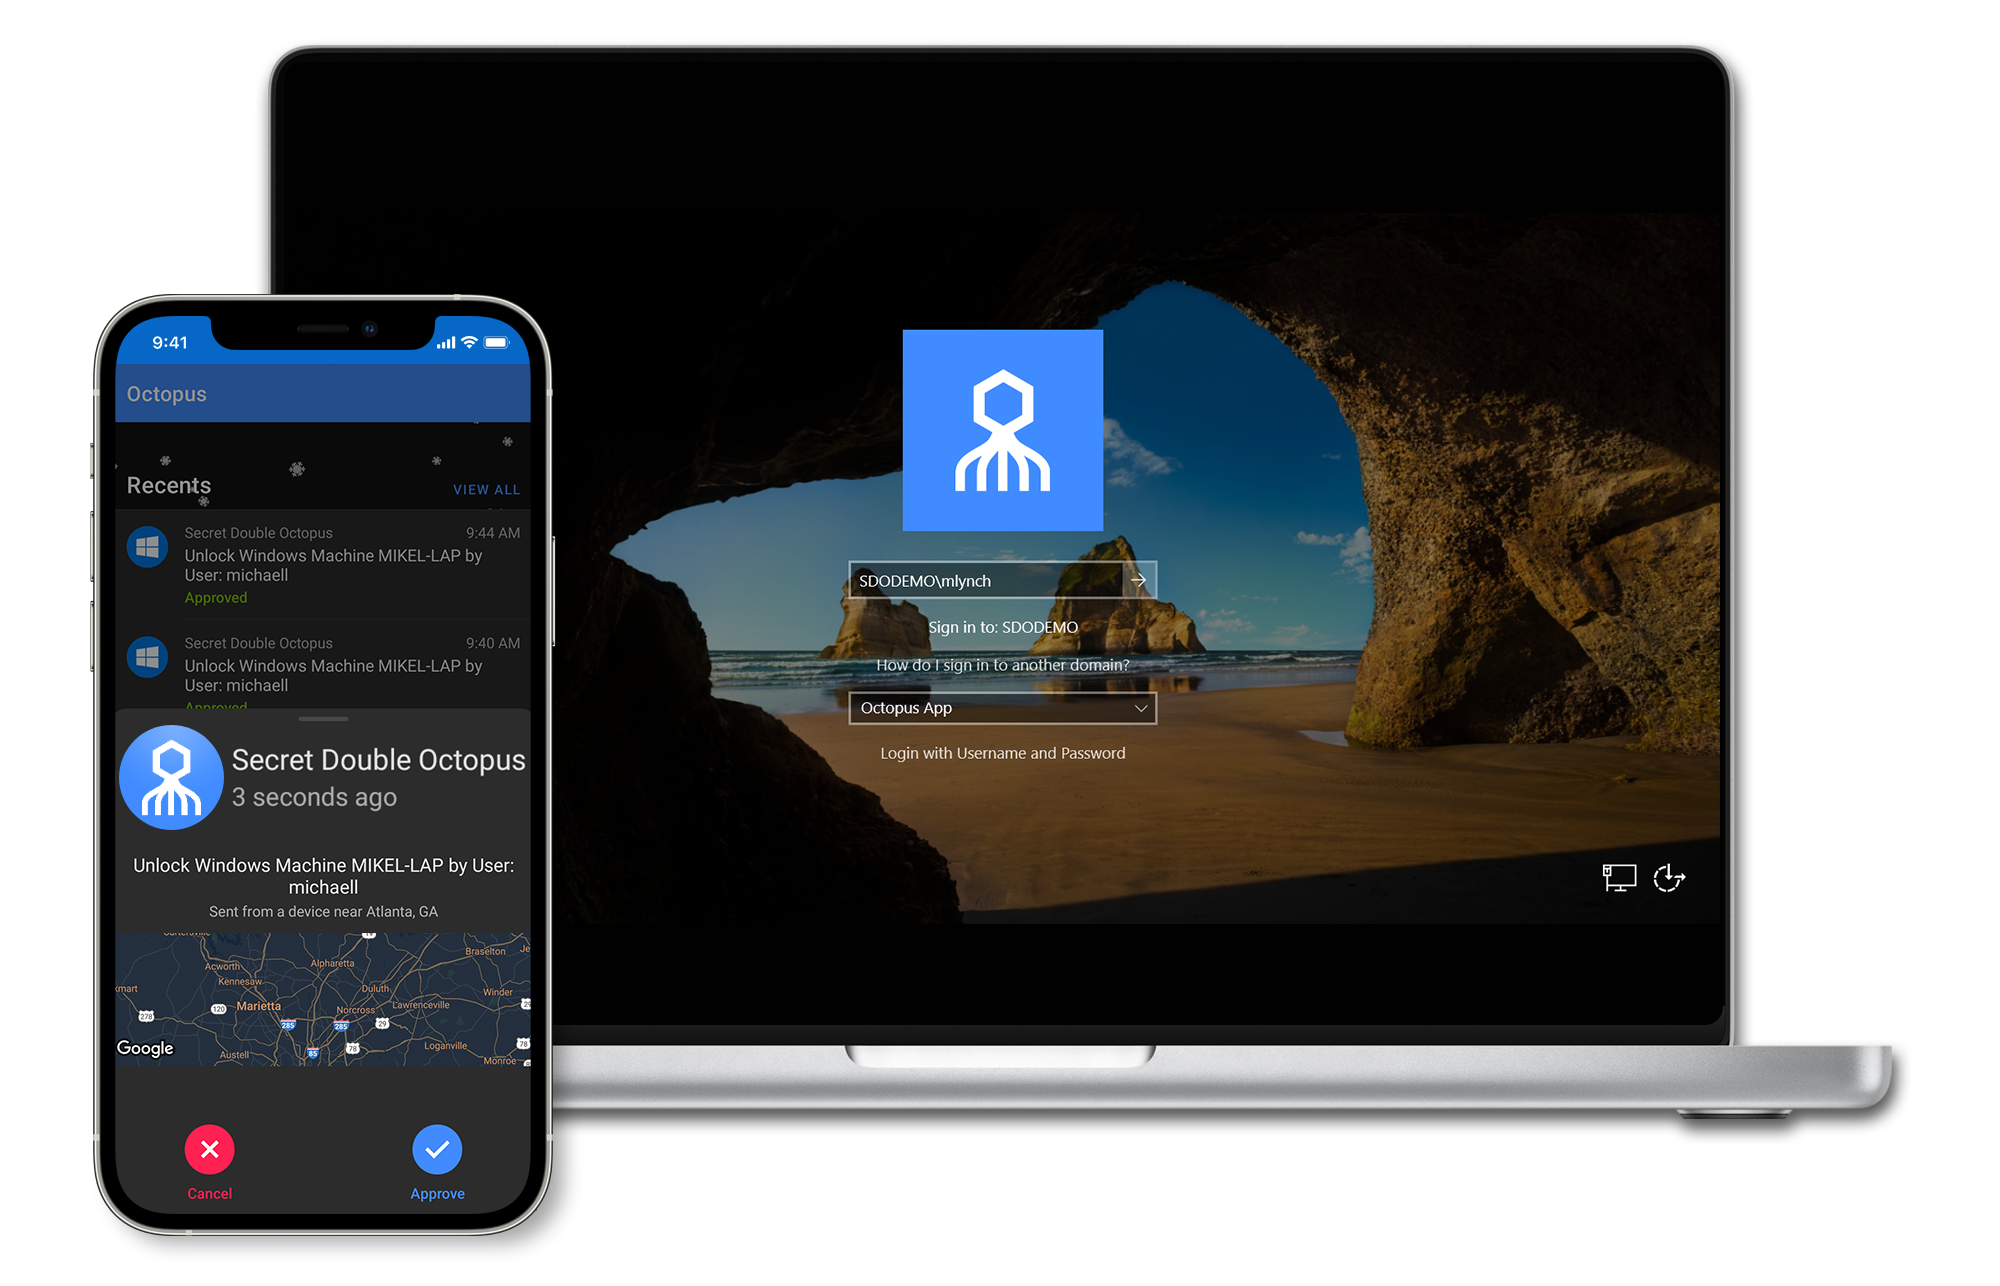Tap the green Approved status under 9:44 AM request
2000x1286 pixels.
tap(216, 598)
